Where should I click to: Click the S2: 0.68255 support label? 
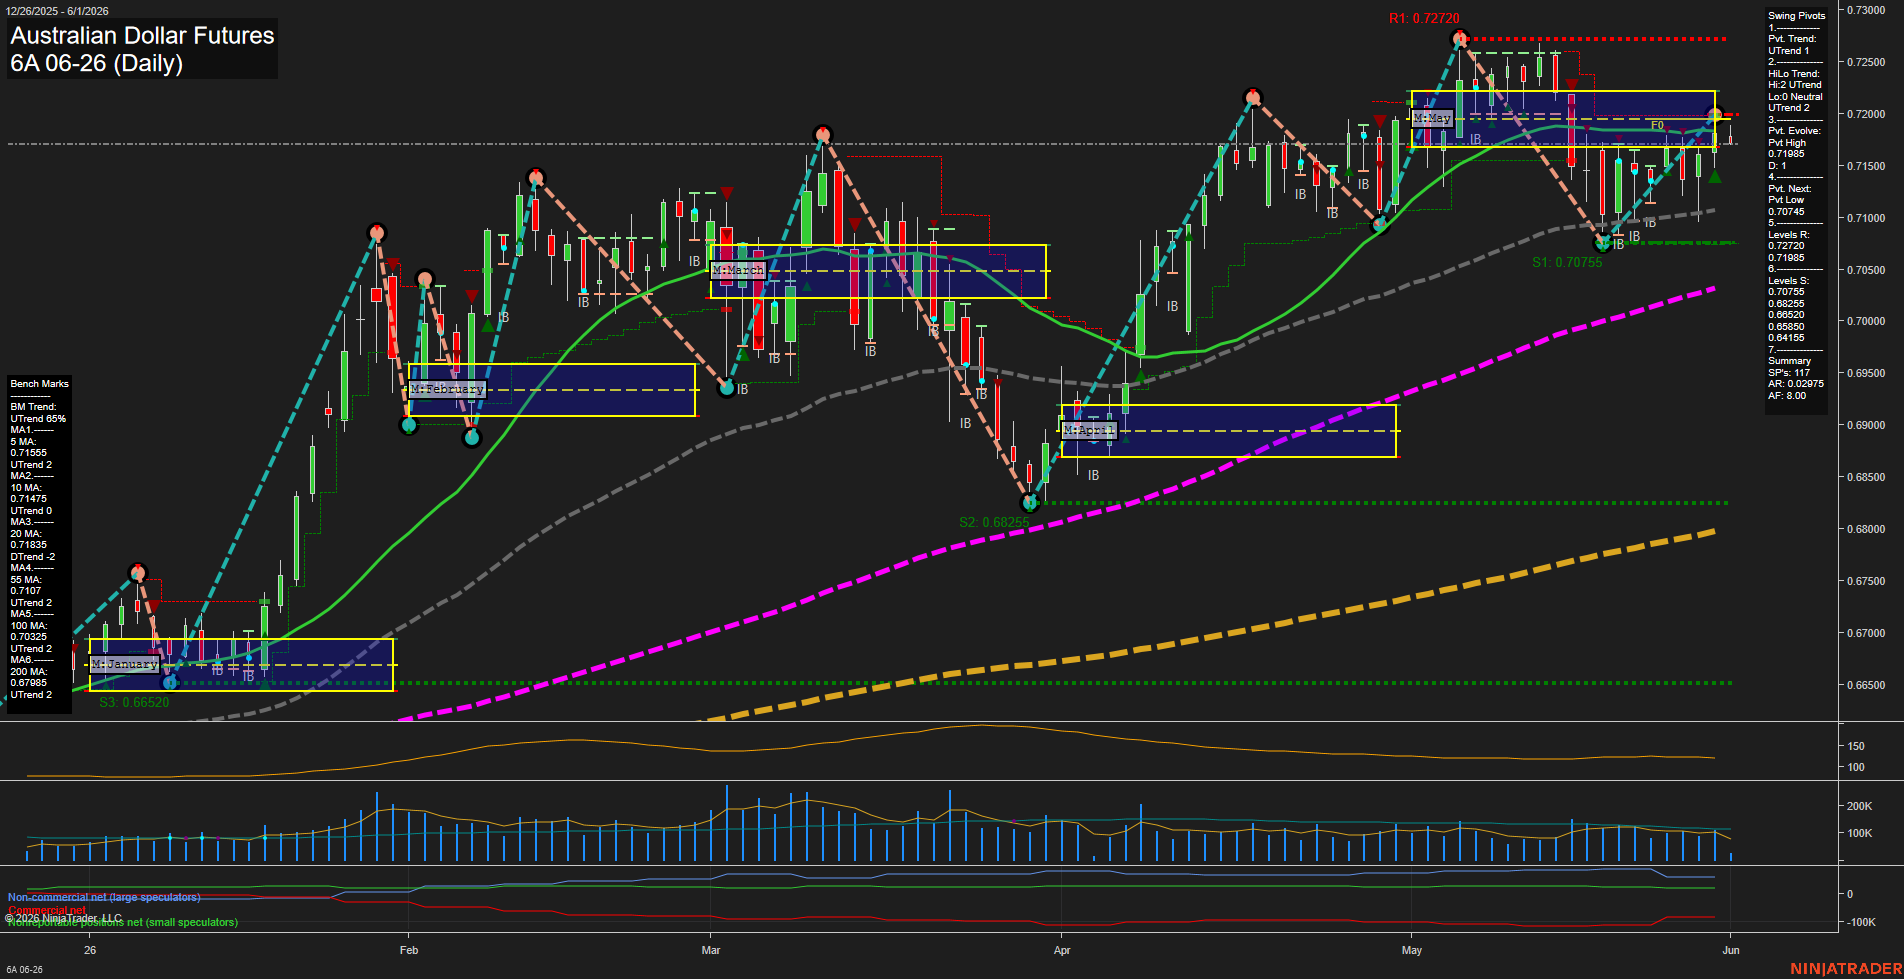coord(994,523)
